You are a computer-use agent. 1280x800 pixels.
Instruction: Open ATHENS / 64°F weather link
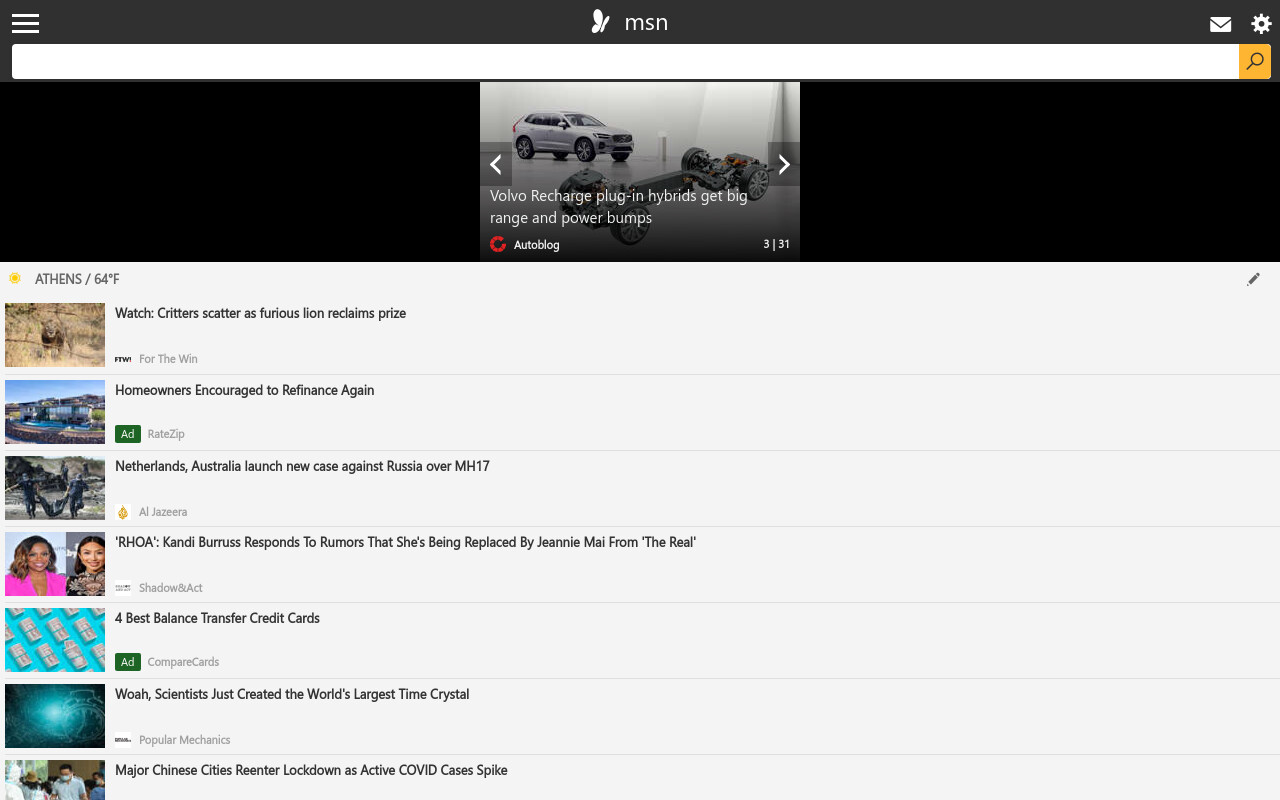tap(77, 279)
